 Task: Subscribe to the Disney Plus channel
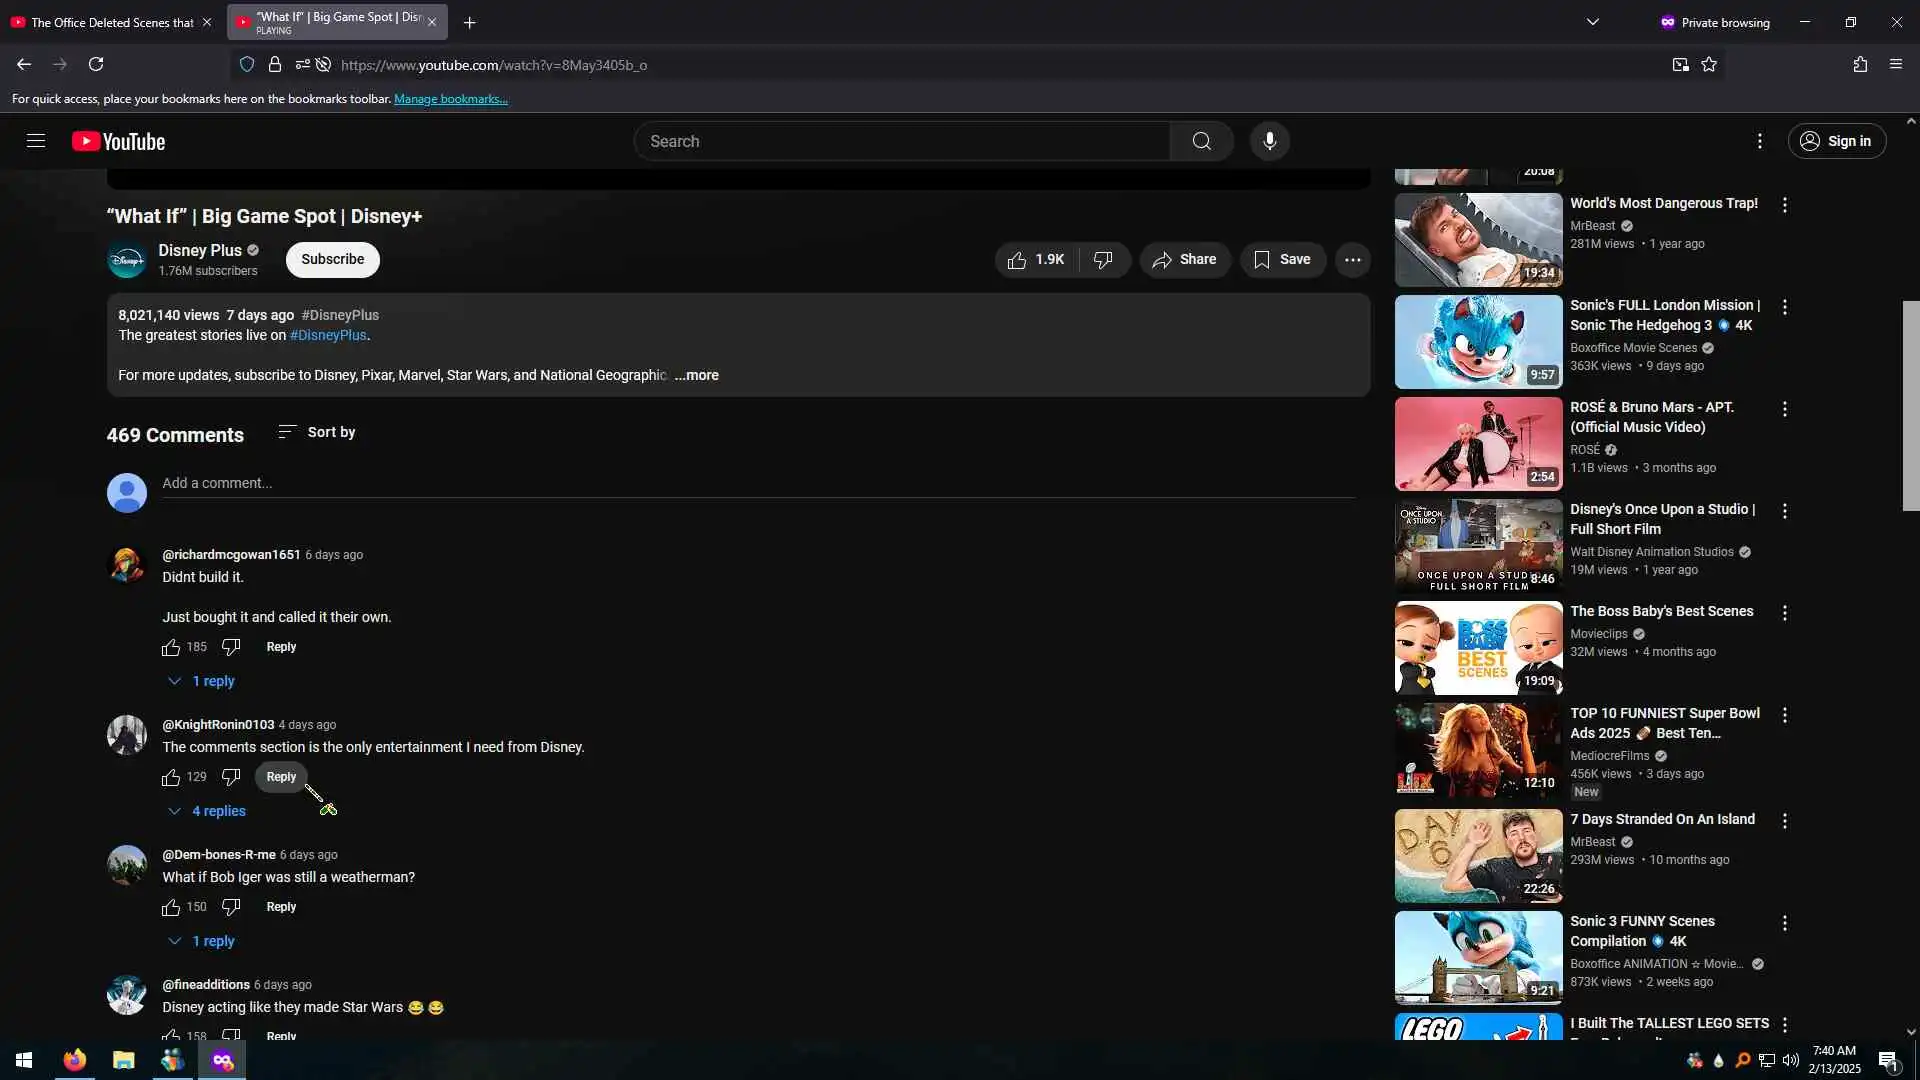point(332,260)
